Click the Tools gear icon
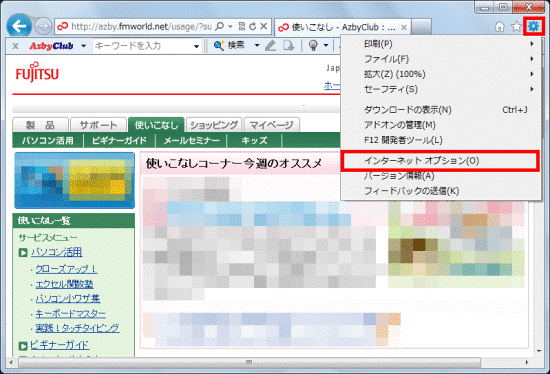550x374 pixels. (534, 26)
